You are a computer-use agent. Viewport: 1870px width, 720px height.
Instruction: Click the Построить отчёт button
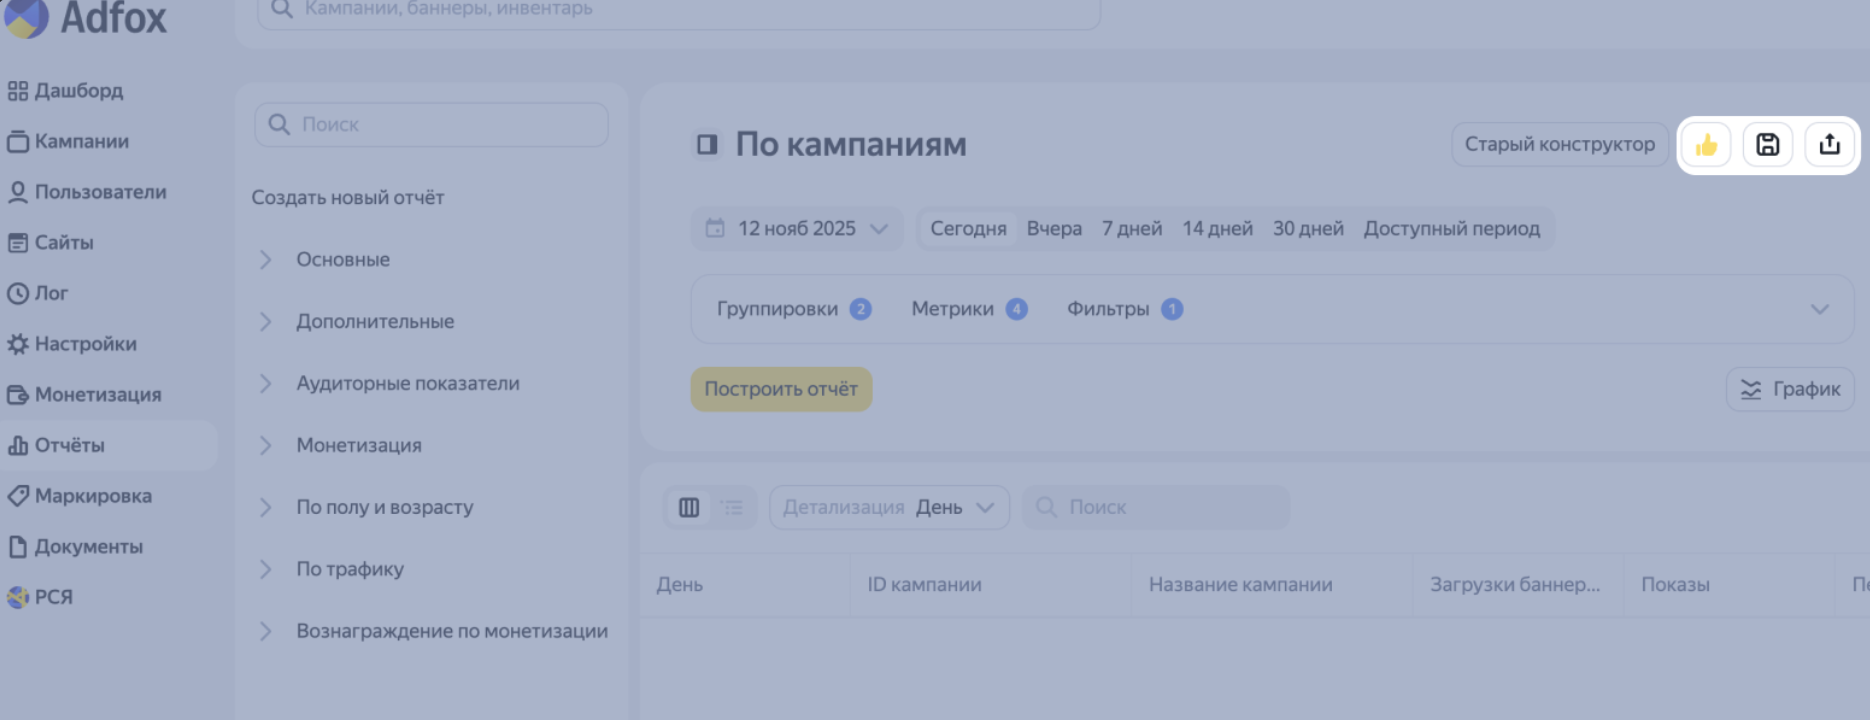click(x=781, y=389)
